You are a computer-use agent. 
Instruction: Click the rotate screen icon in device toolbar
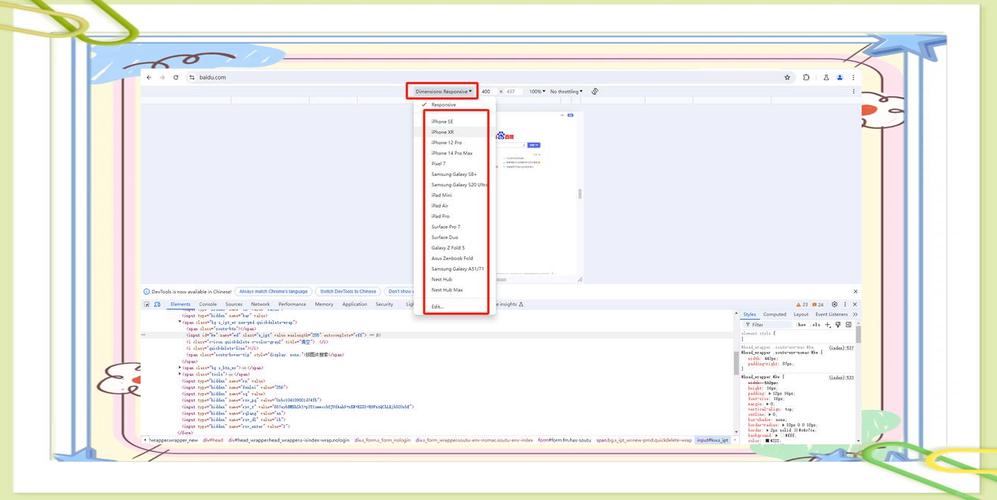595,91
